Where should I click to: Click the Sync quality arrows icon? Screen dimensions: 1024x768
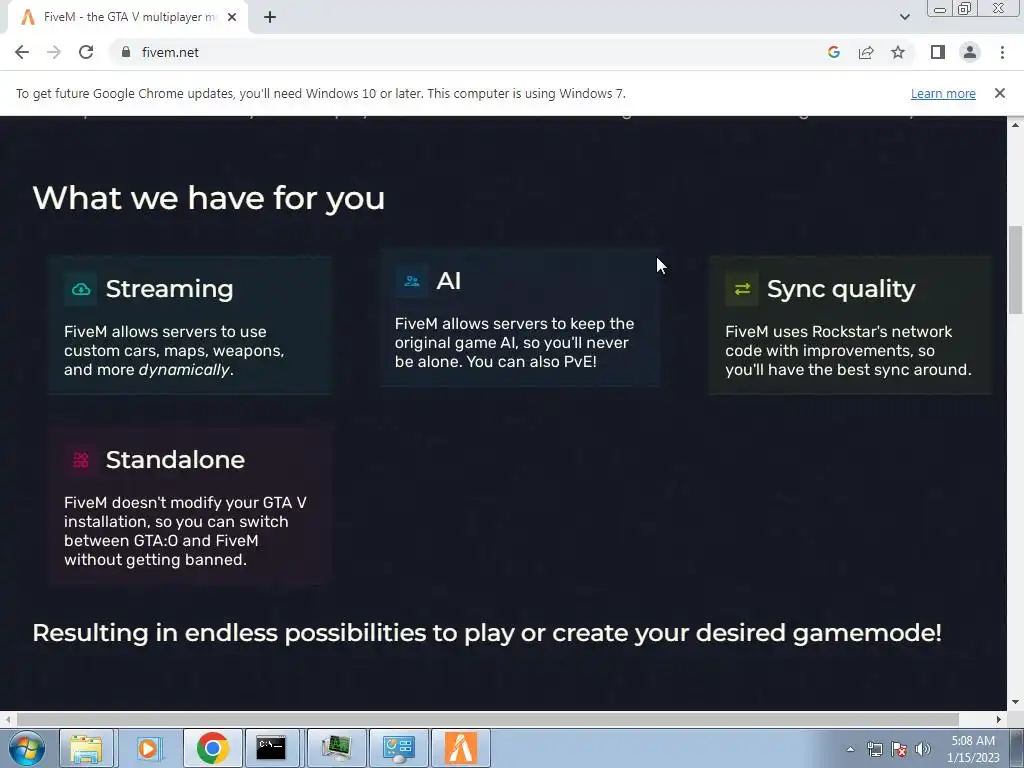coord(742,289)
